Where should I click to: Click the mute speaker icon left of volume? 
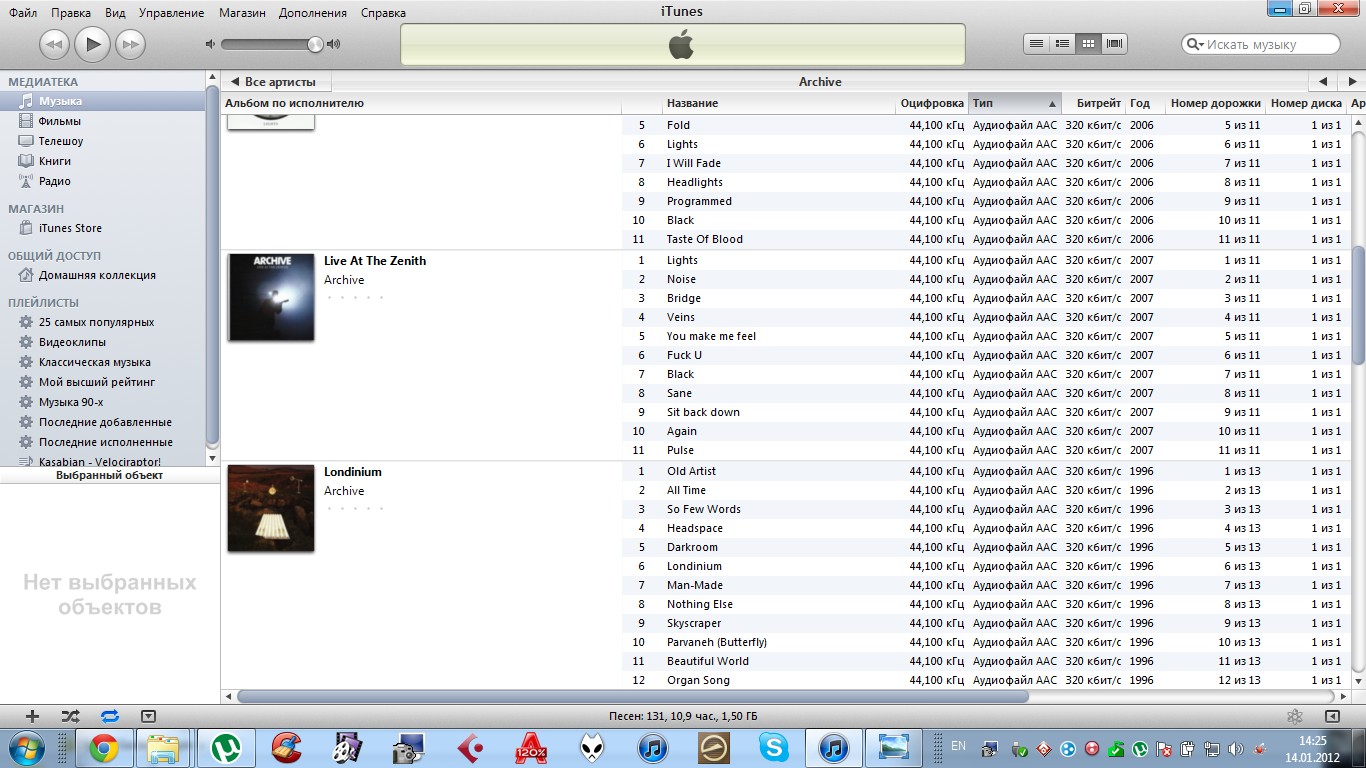point(210,44)
